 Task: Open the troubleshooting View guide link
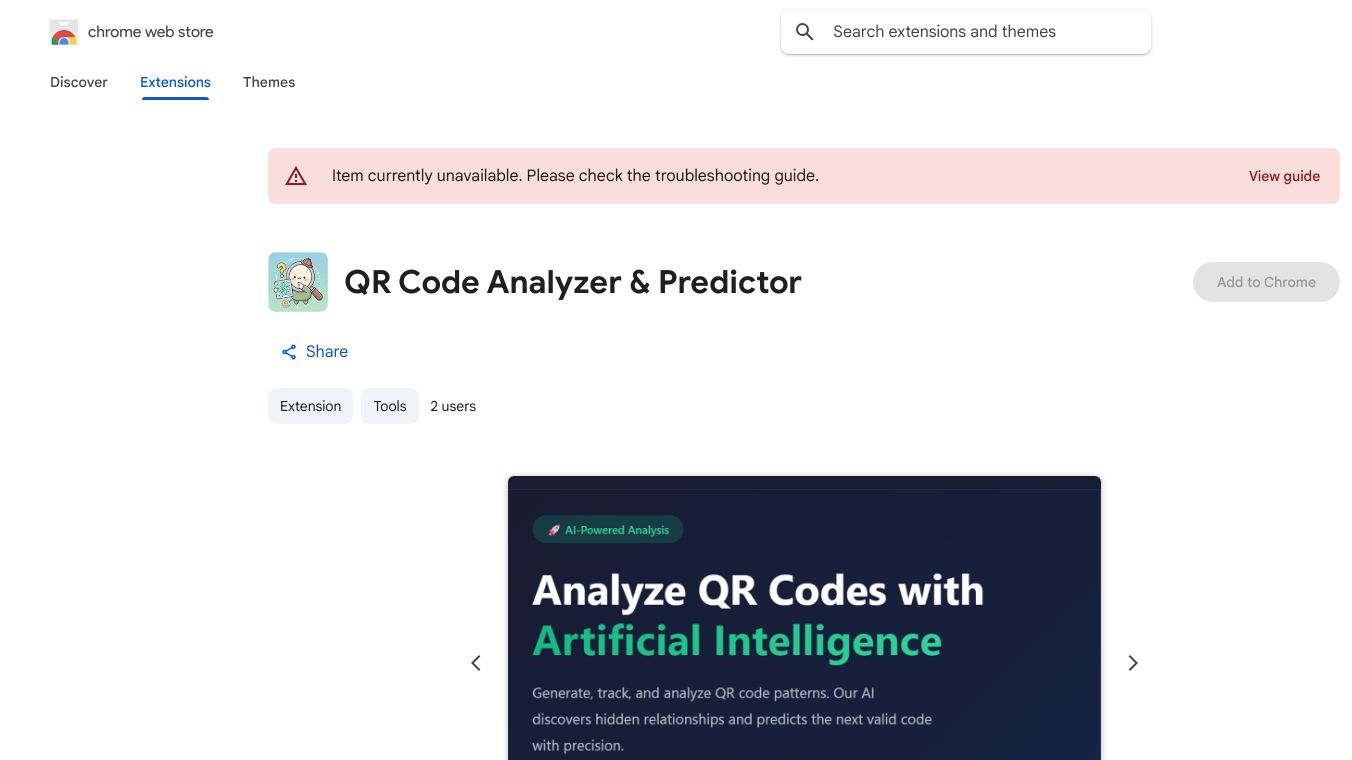[1284, 176]
